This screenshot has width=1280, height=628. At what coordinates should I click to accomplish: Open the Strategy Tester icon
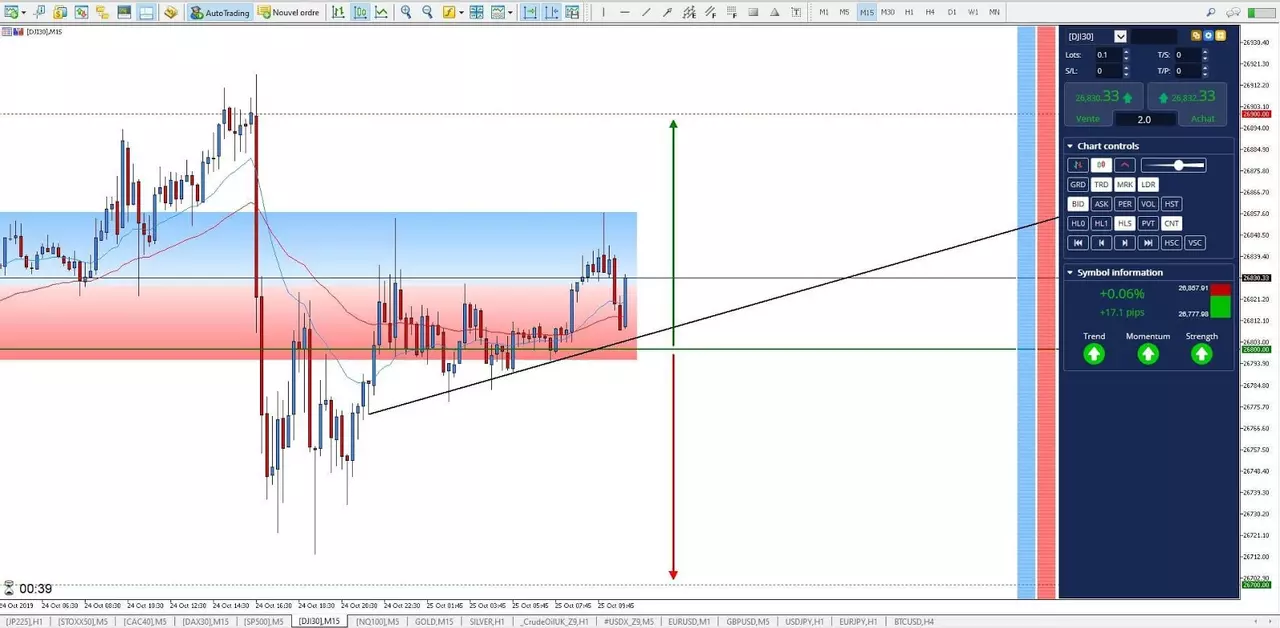[x=124, y=12]
